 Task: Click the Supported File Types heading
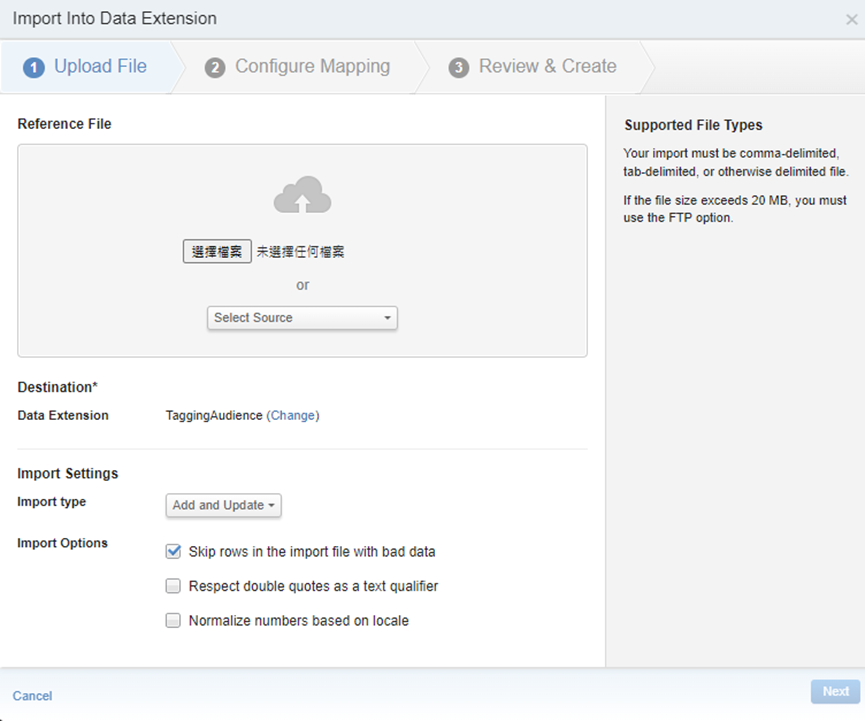693,125
